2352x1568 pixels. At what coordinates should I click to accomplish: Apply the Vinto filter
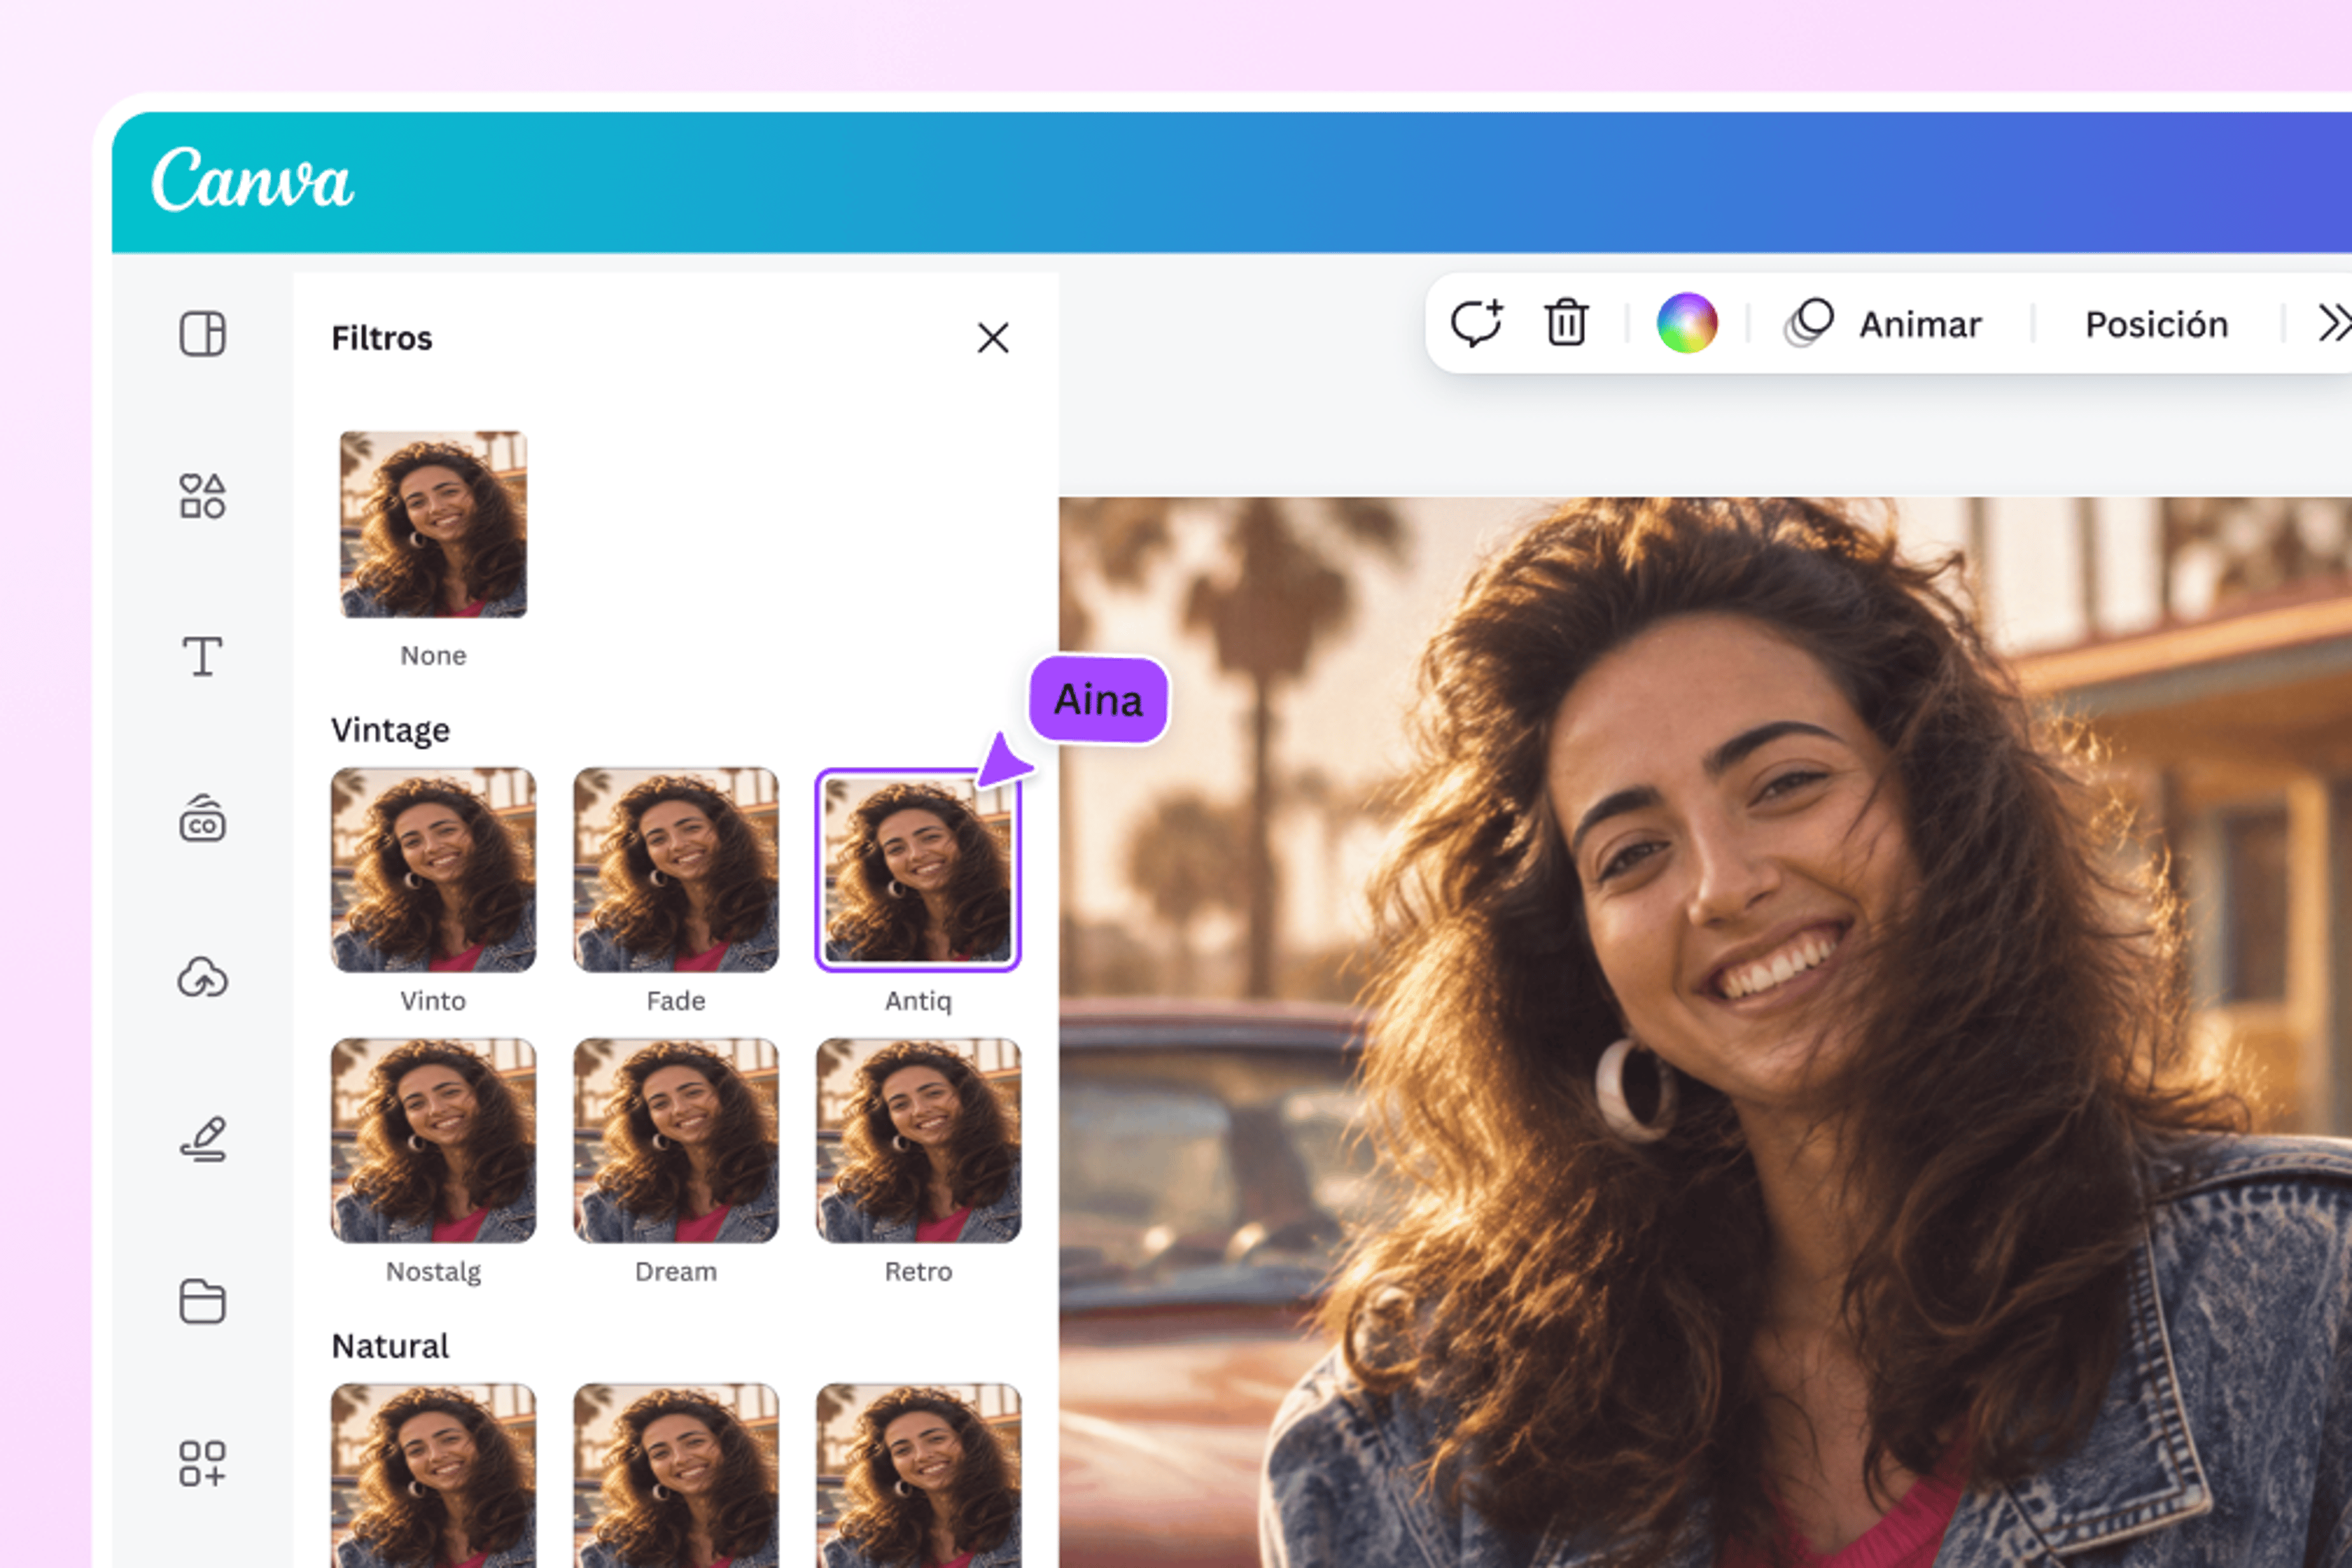coord(433,870)
